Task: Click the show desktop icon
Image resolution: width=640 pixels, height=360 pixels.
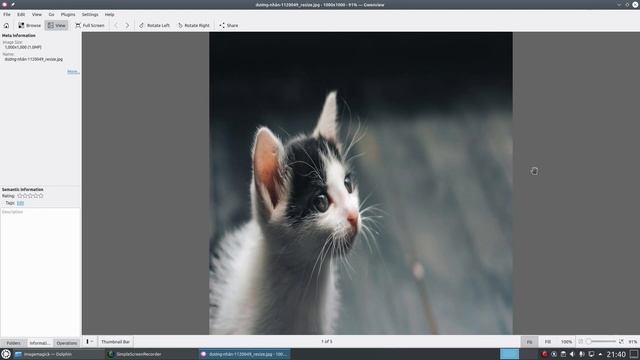Action: [634, 354]
